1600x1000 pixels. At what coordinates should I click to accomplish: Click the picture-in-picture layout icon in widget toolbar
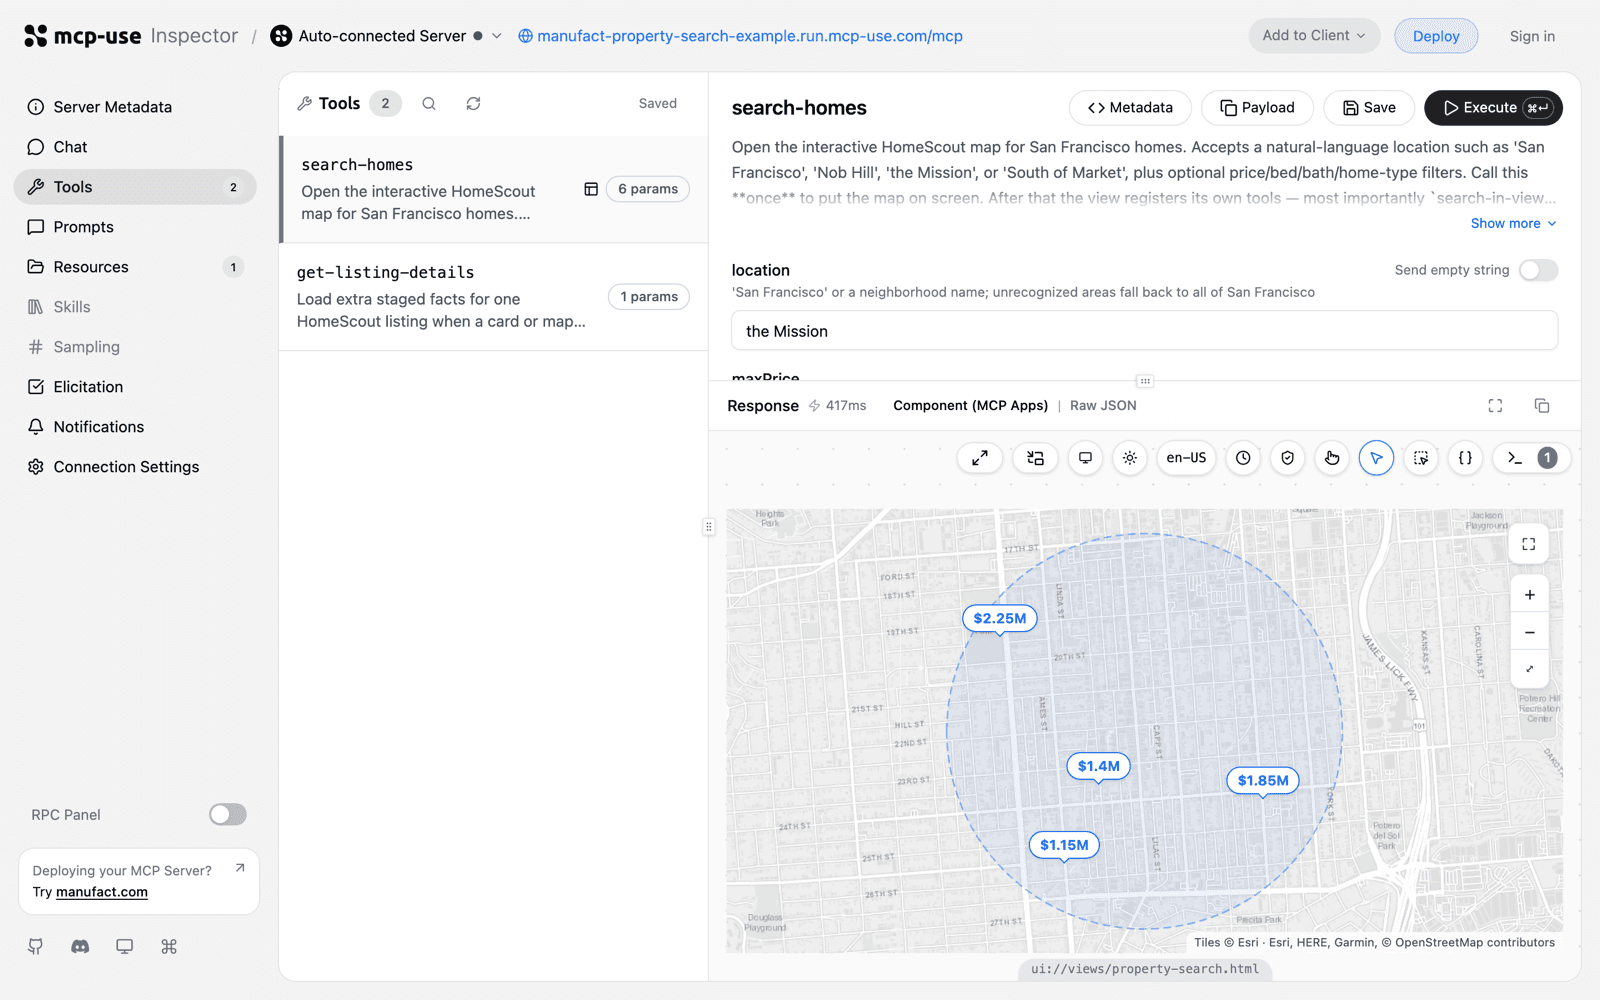coord(1035,458)
